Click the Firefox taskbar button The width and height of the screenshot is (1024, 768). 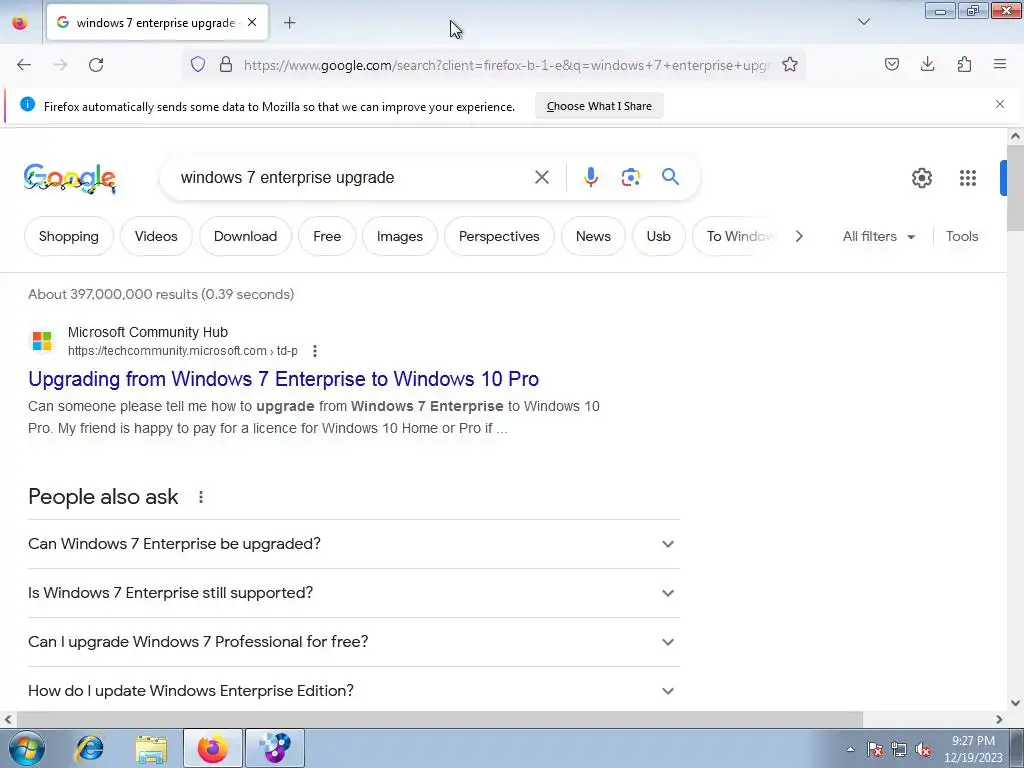coord(213,748)
